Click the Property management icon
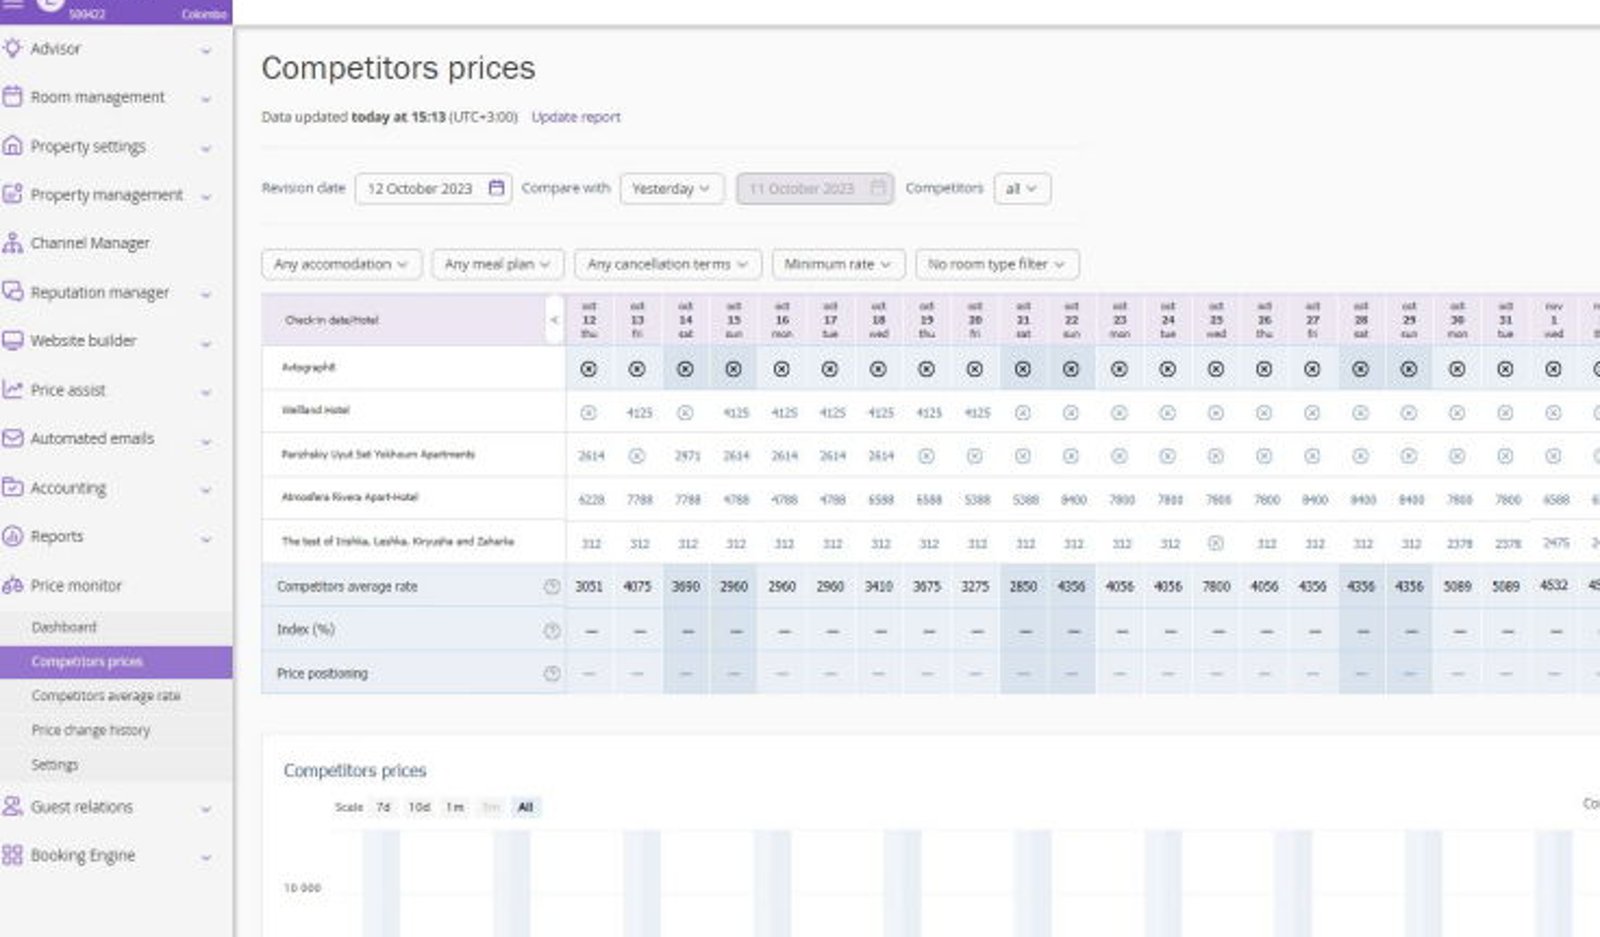Image resolution: width=1600 pixels, height=937 pixels. [x=13, y=194]
